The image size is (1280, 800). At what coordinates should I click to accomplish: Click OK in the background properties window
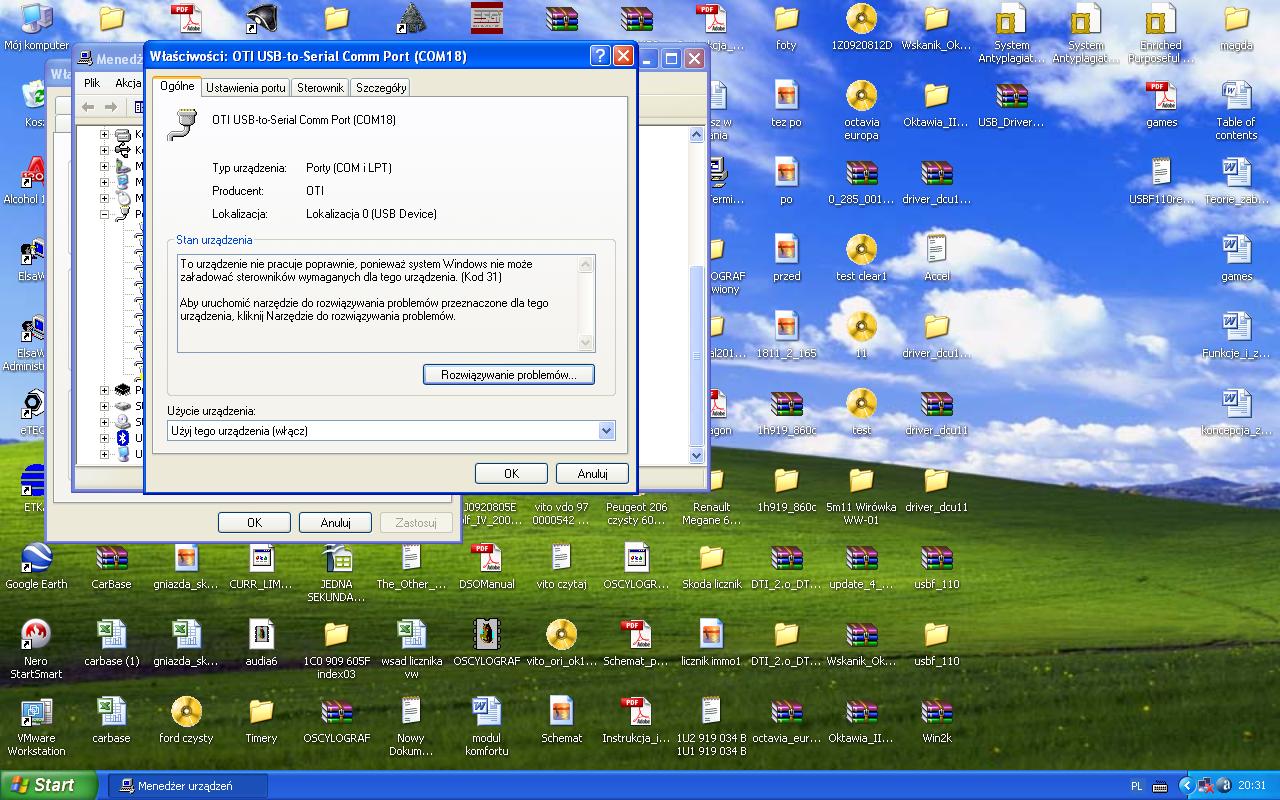click(x=254, y=522)
